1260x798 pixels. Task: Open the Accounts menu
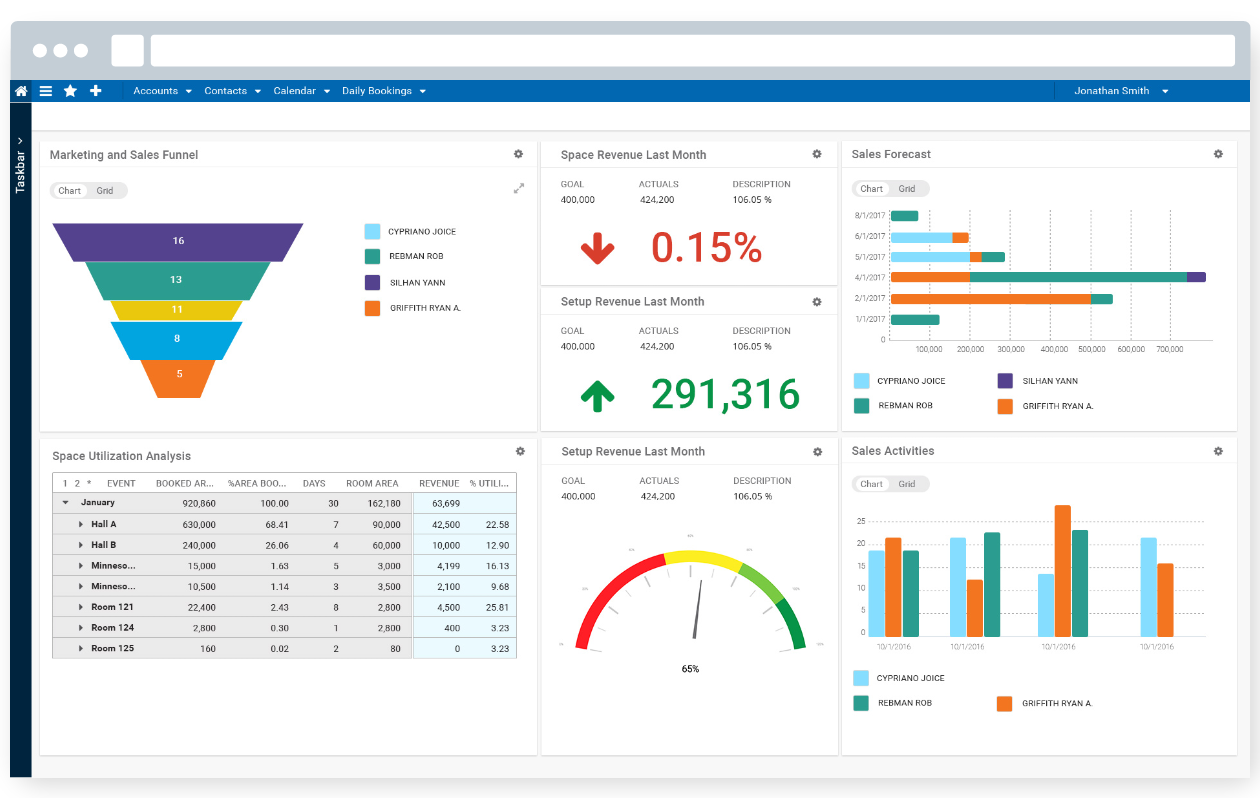(162, 91)
